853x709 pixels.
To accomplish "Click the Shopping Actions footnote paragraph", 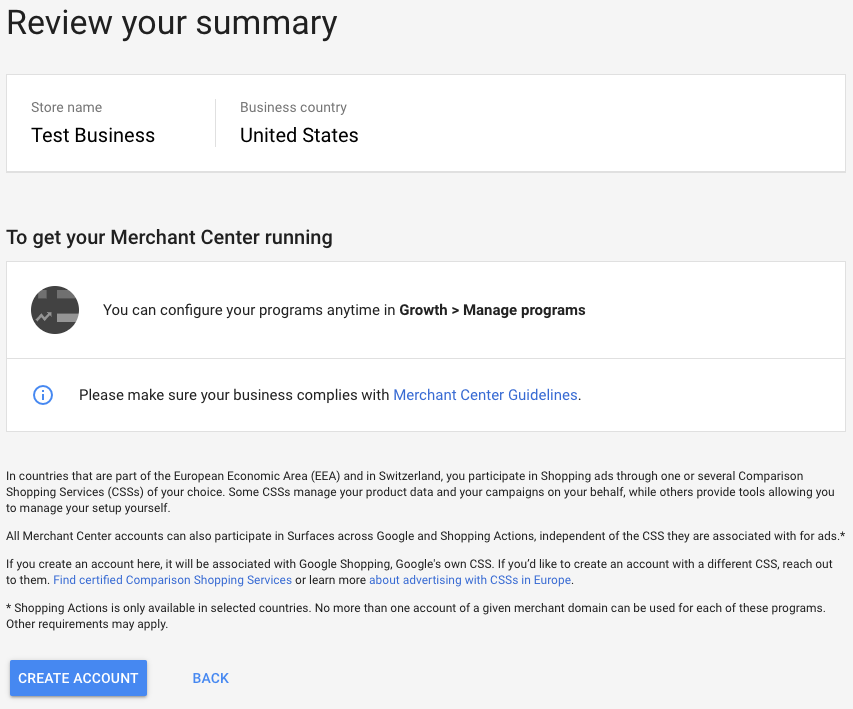I will (x=416, y=616).
